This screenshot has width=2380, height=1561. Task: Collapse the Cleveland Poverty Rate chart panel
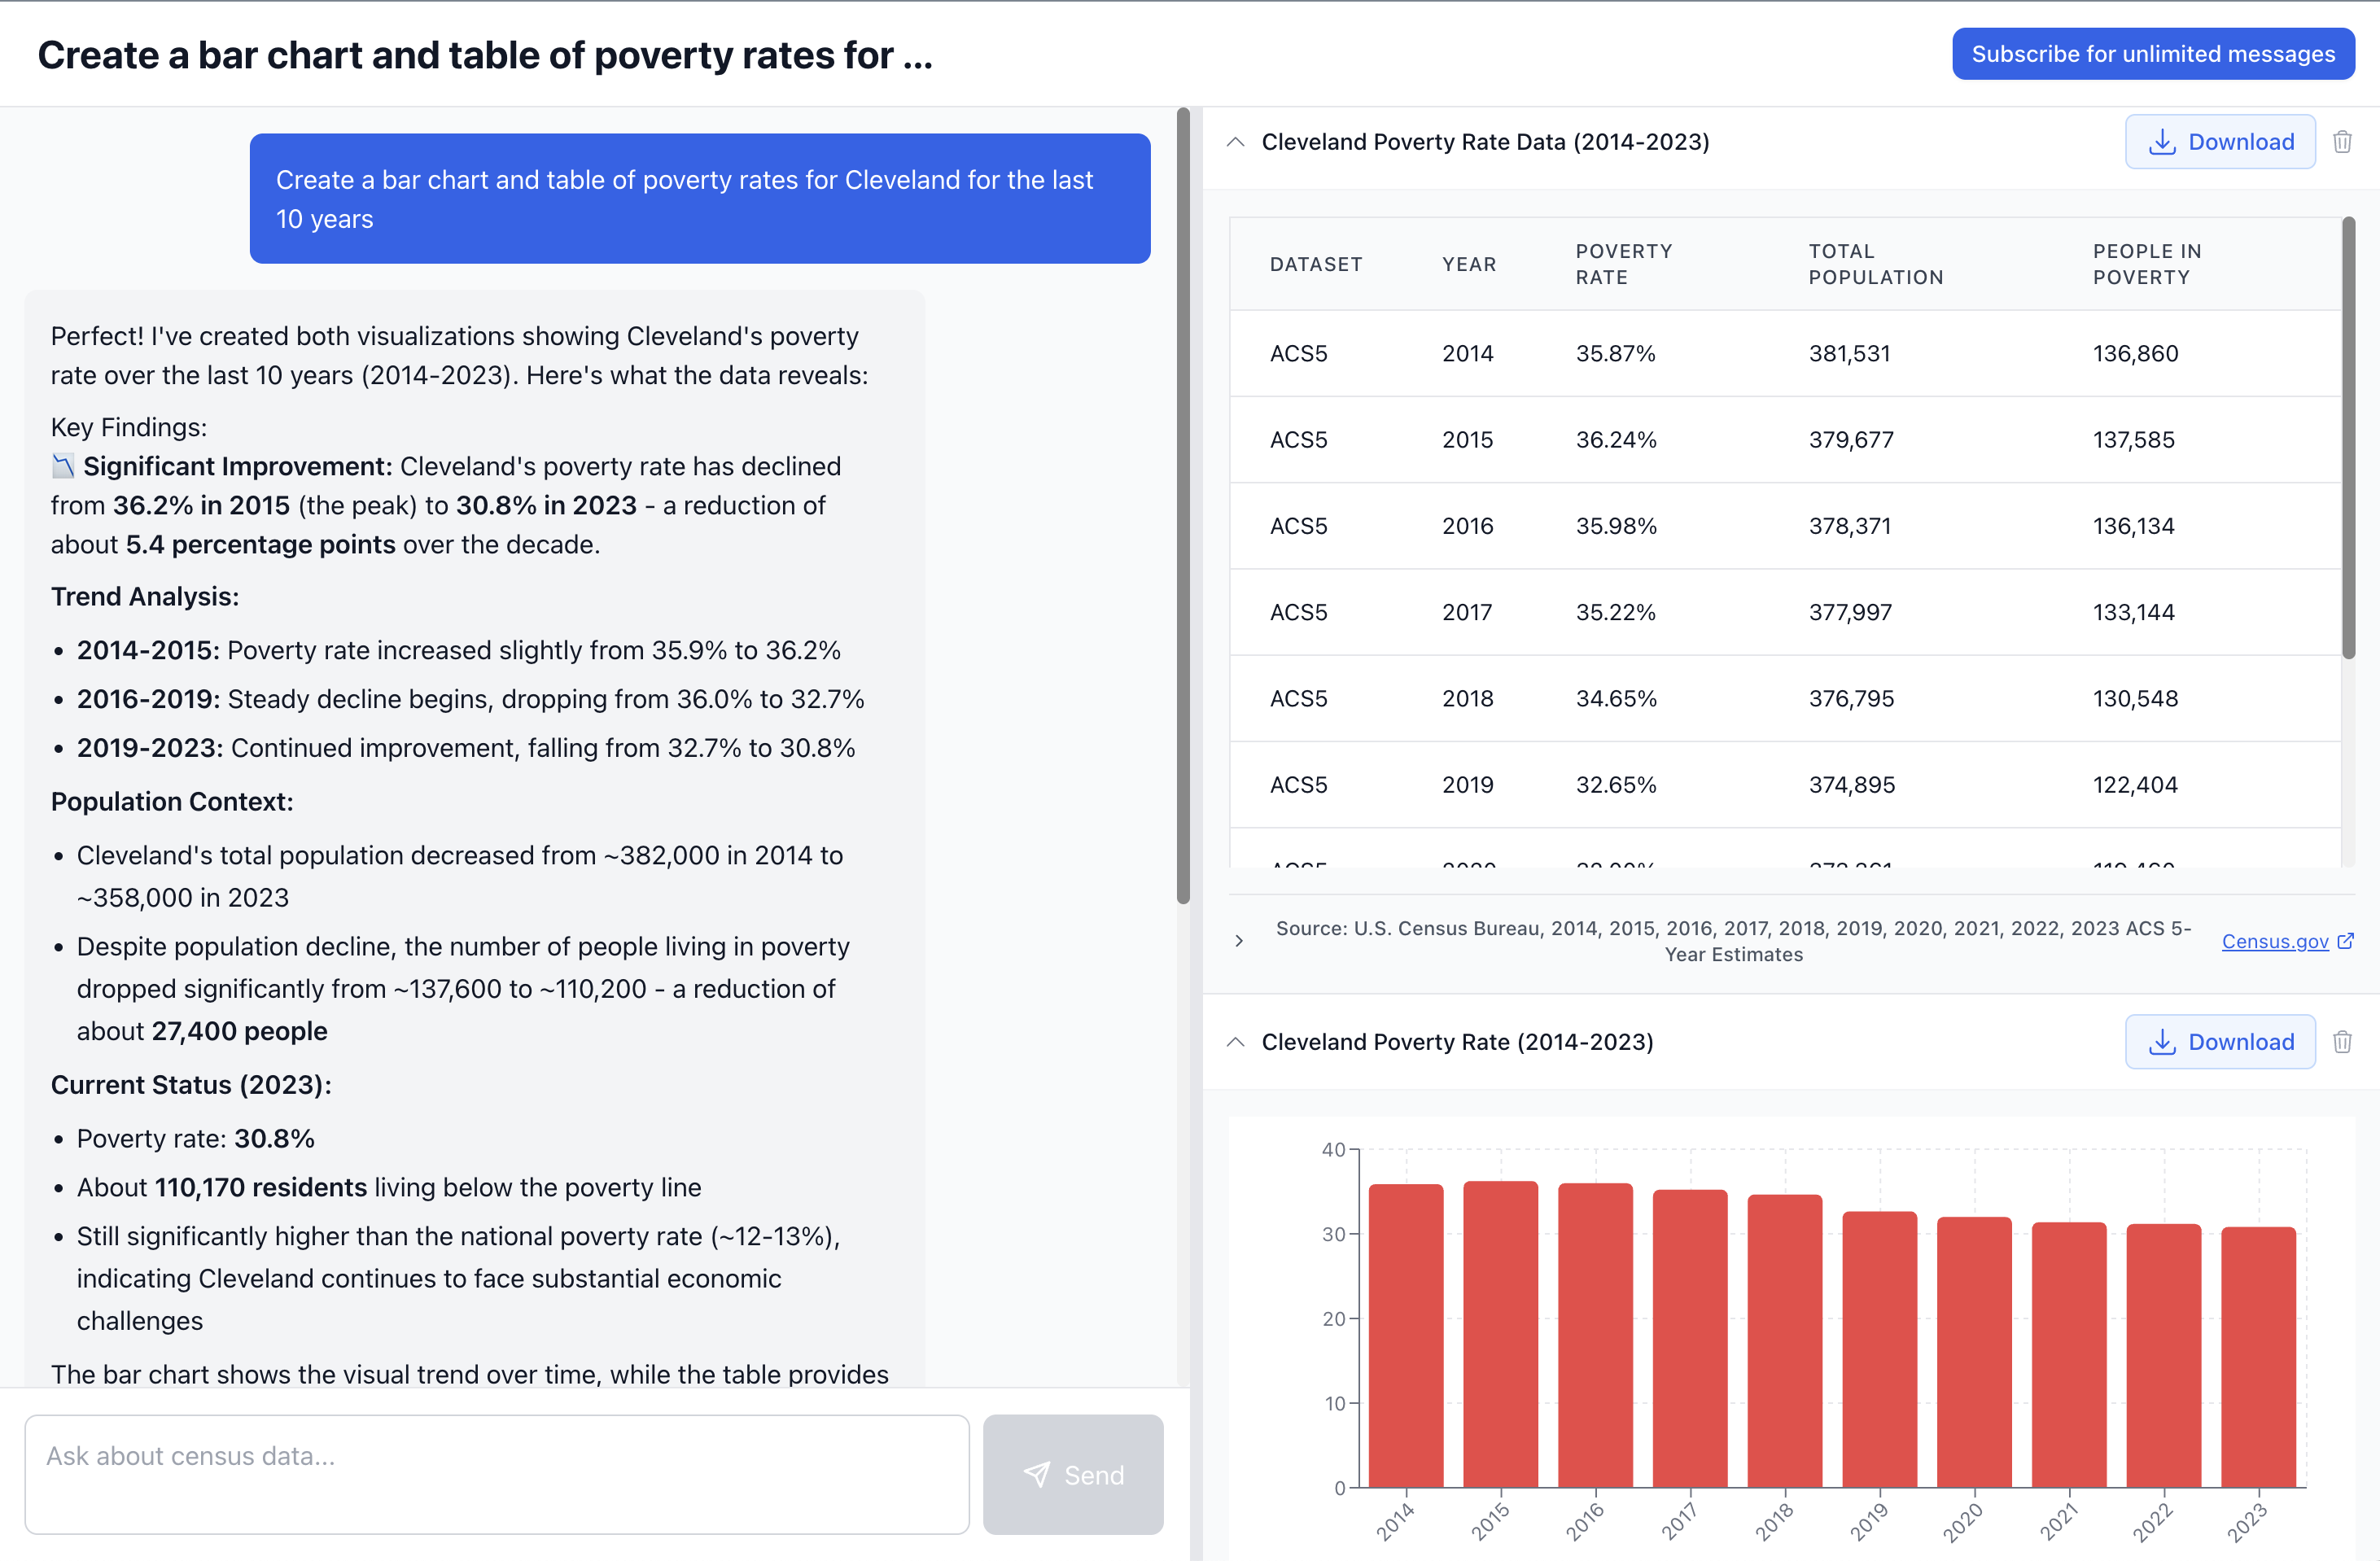1237,1041
